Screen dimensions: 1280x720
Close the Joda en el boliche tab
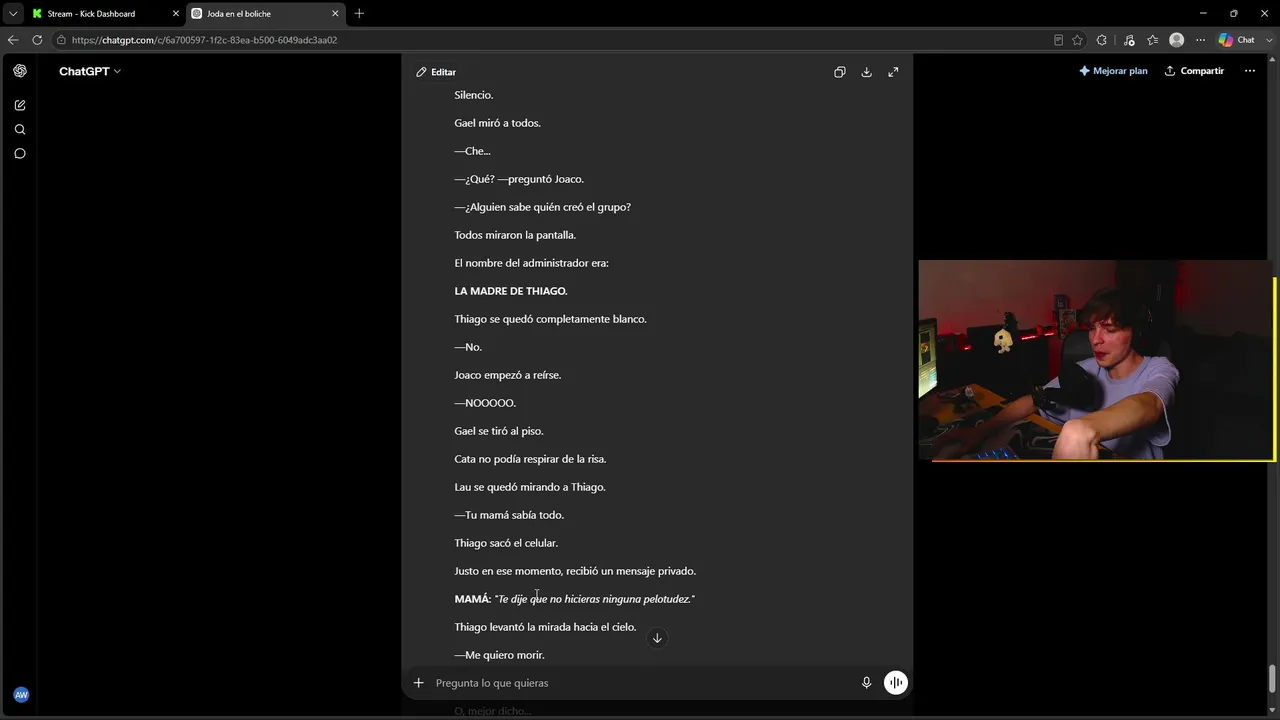coord(335,14)
